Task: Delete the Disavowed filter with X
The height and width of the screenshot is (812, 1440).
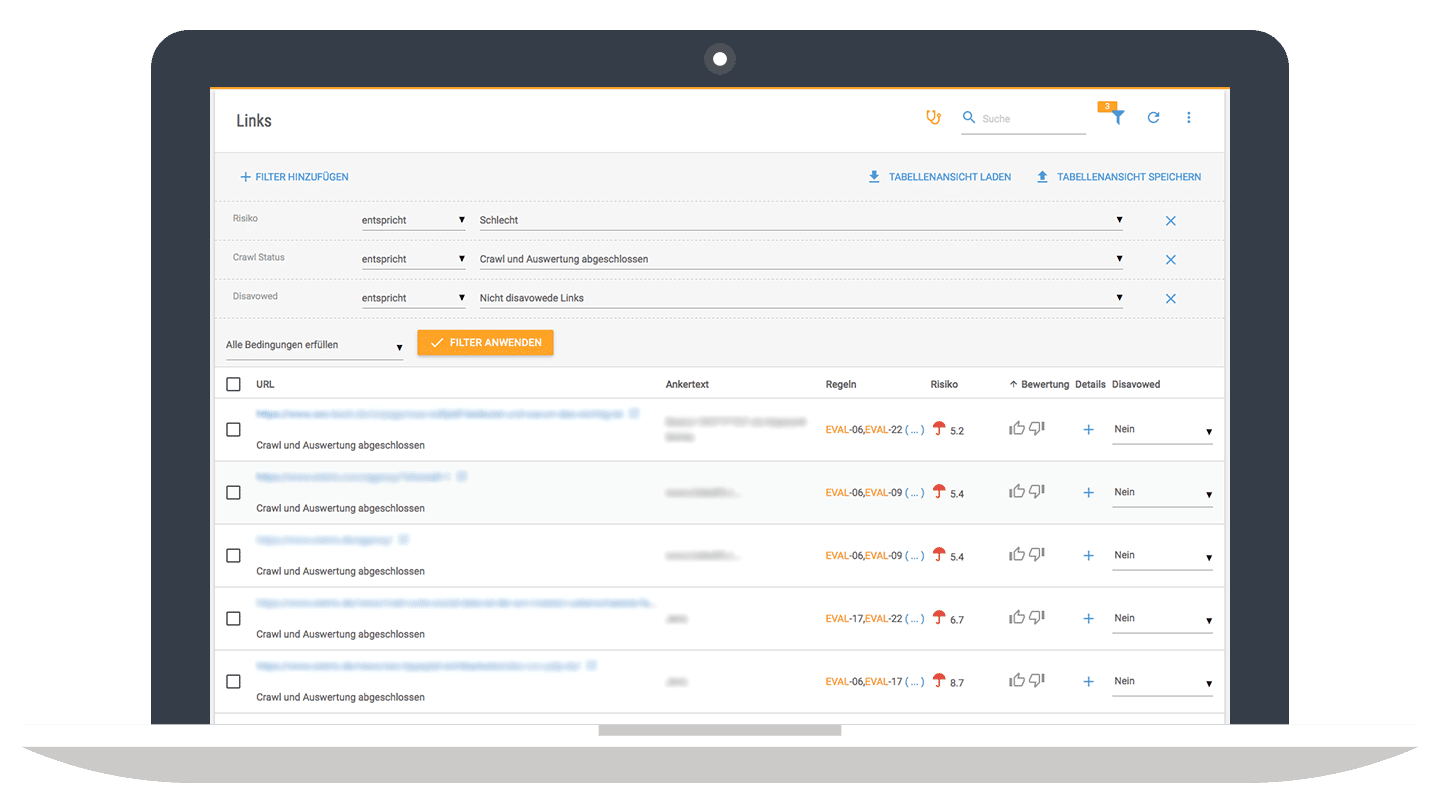Action: 1171,299
